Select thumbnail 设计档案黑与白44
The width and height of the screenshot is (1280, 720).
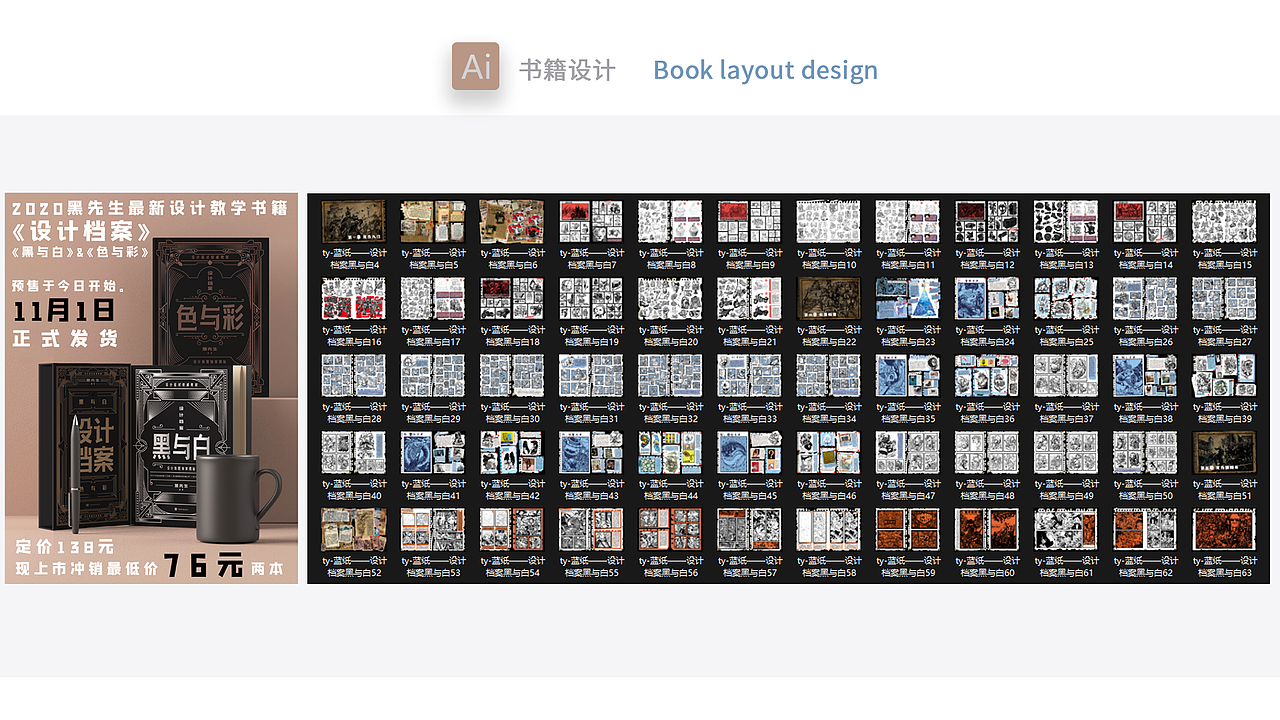670,452
